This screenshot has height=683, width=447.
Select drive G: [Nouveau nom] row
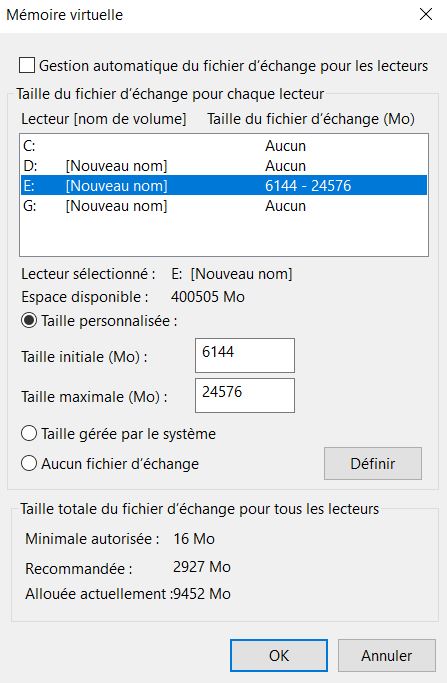pos(224,206)
